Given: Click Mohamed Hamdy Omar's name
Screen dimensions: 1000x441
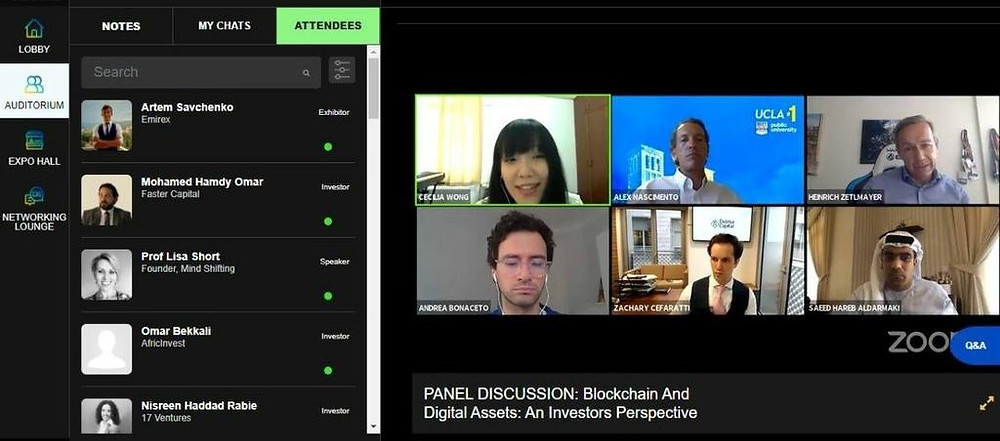Looking at the screenshot, I should tap(202, 182).
